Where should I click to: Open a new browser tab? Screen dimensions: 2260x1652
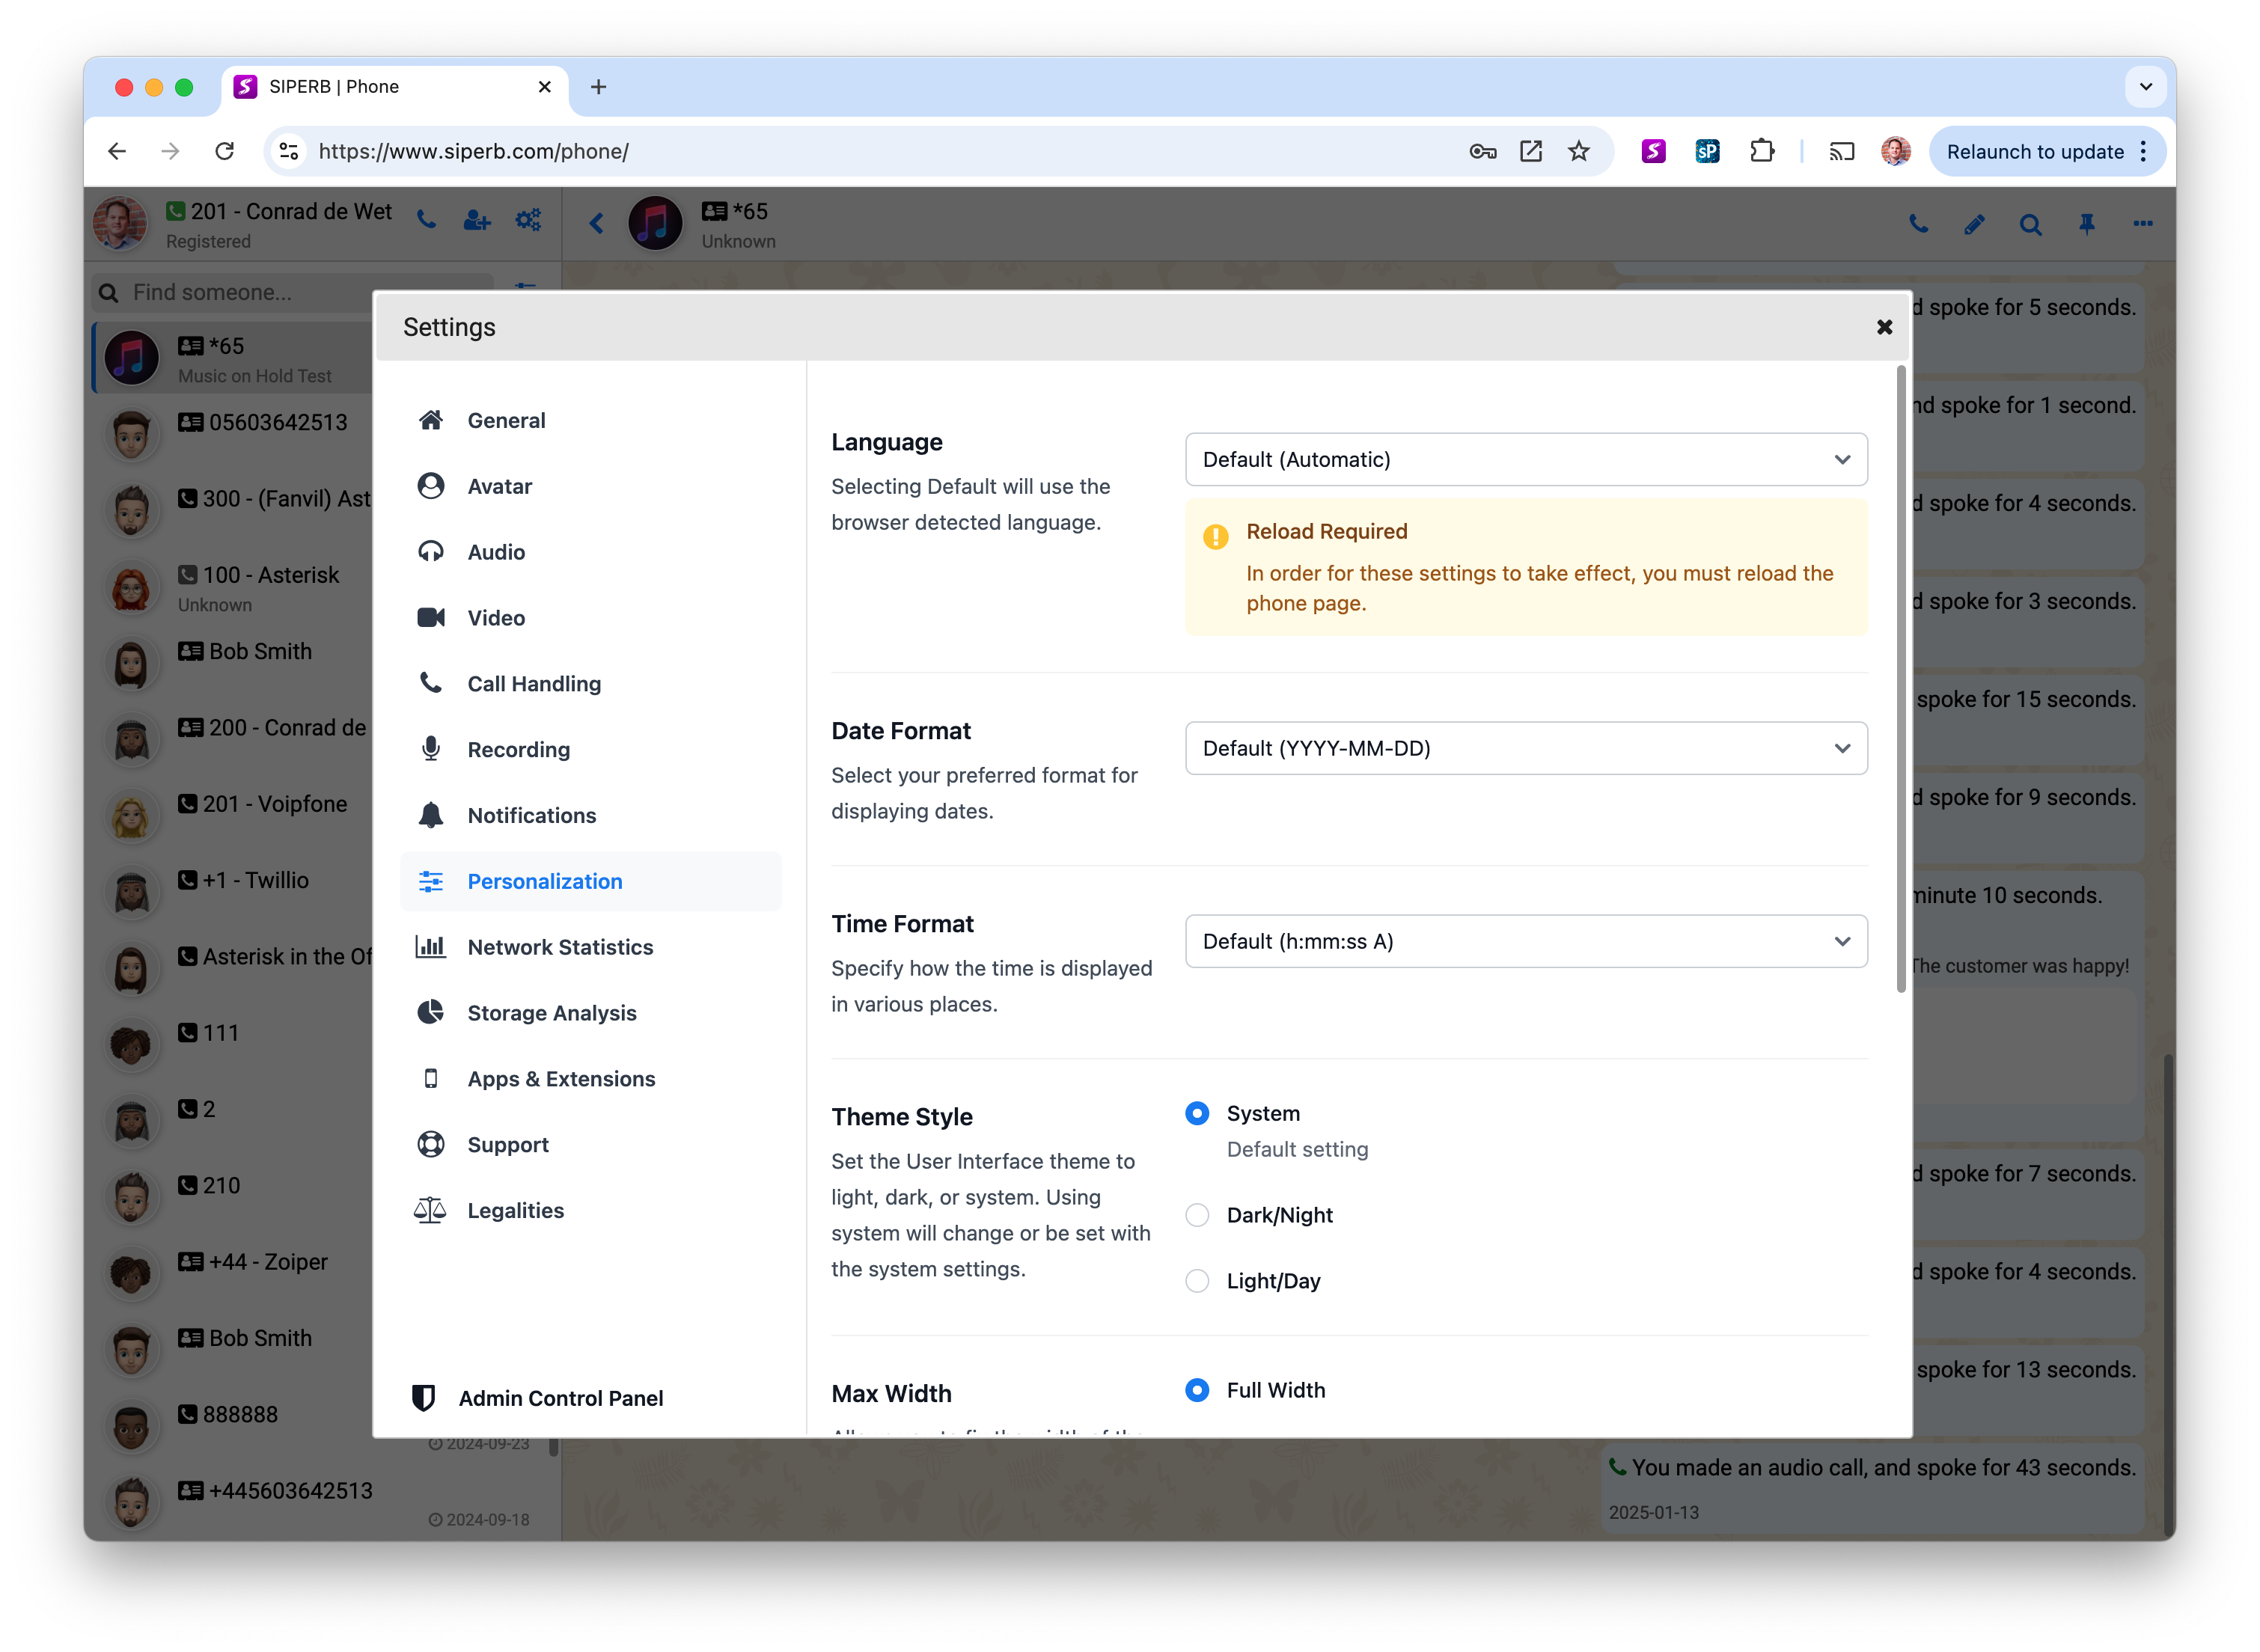598,87
